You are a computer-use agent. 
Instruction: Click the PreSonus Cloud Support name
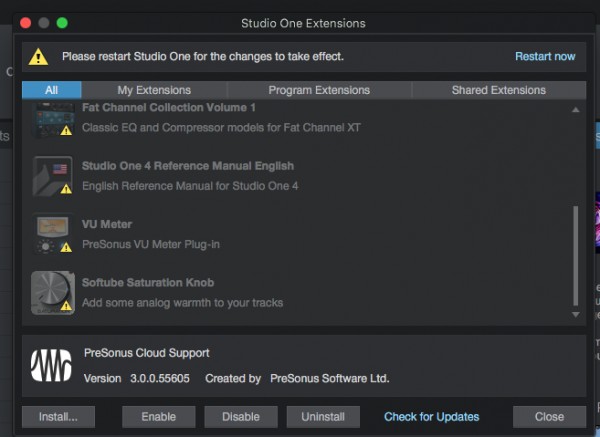tap(147, 353)
